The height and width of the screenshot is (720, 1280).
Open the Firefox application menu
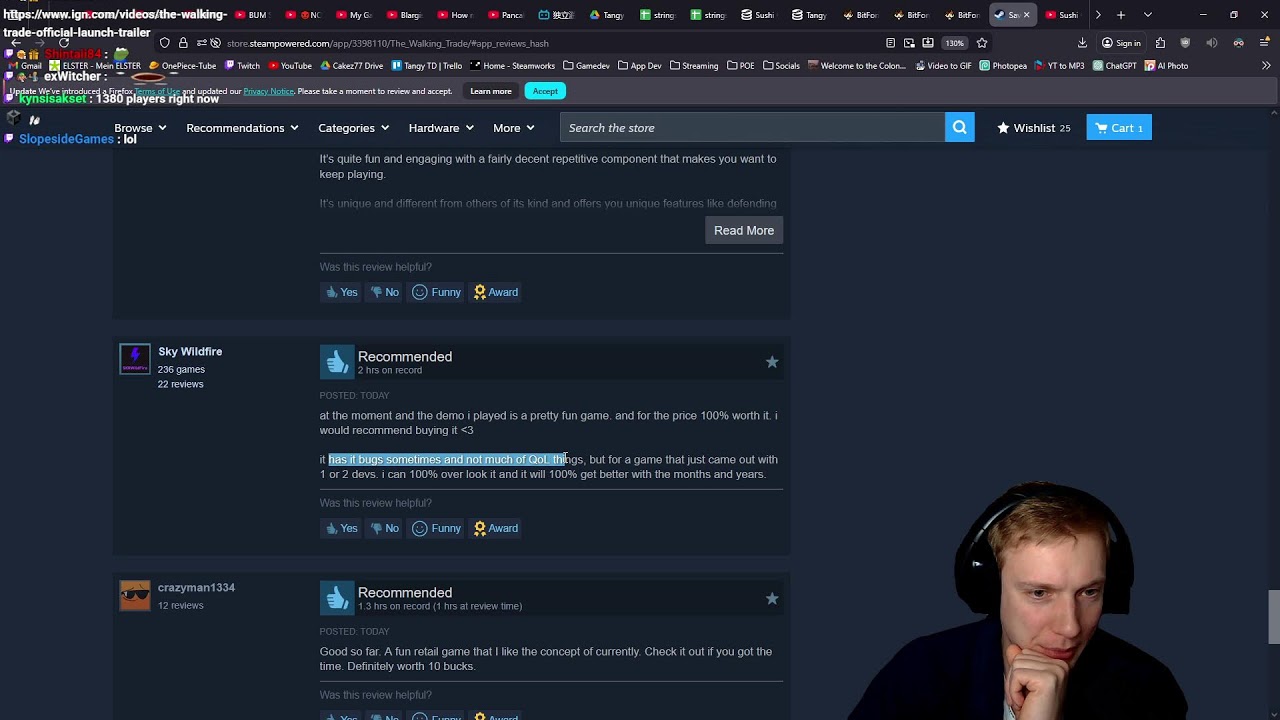pos(1265,43)
